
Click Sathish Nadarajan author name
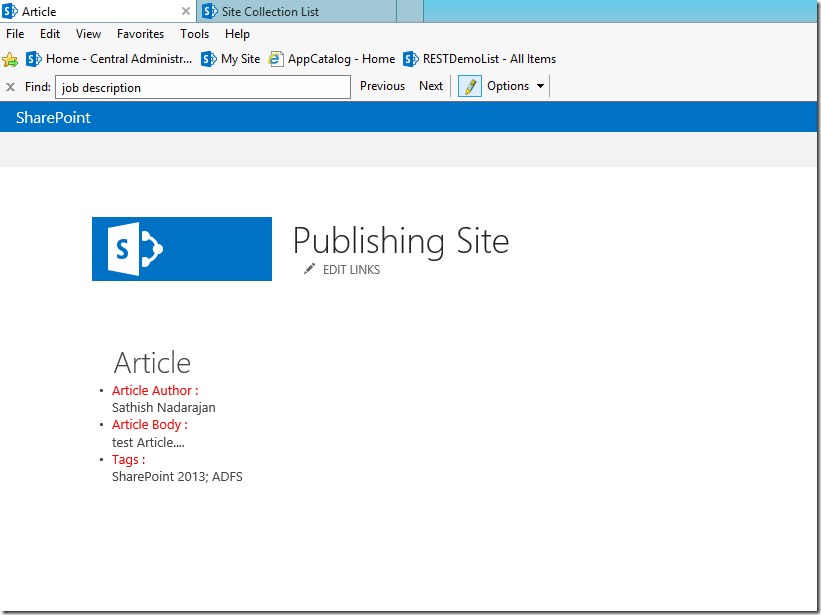coord(163,408)
